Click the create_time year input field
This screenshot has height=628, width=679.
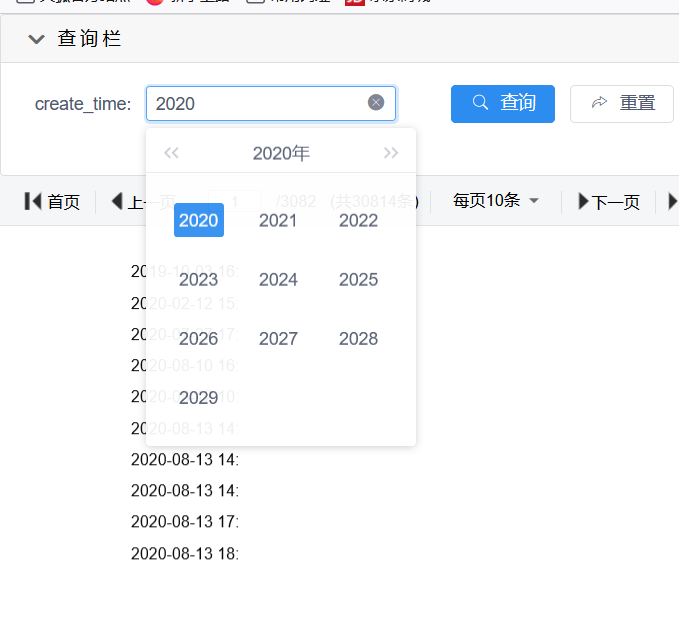(x=271, y=104)
